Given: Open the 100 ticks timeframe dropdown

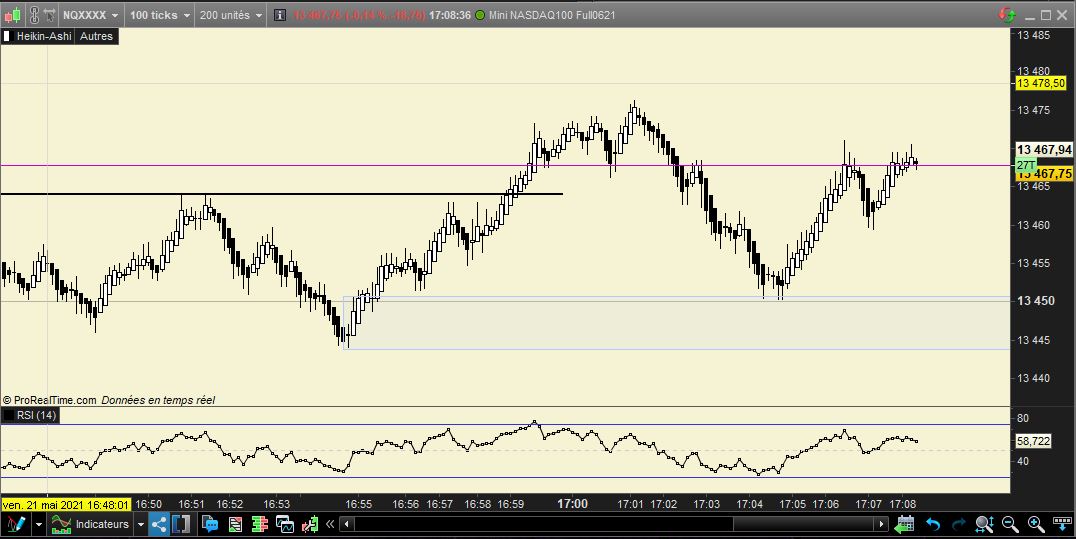Looking at the screenshot, I should point(159,14).
